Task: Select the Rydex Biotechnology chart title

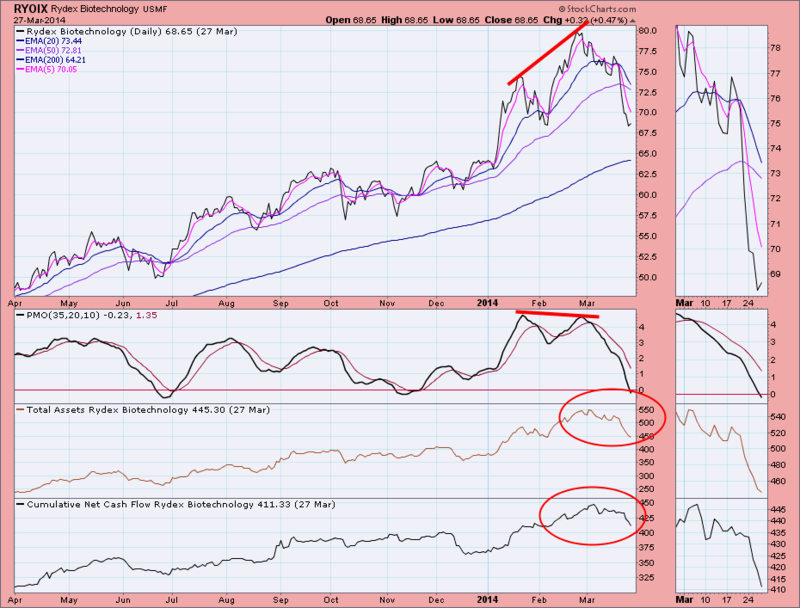Action: [95, 9]
